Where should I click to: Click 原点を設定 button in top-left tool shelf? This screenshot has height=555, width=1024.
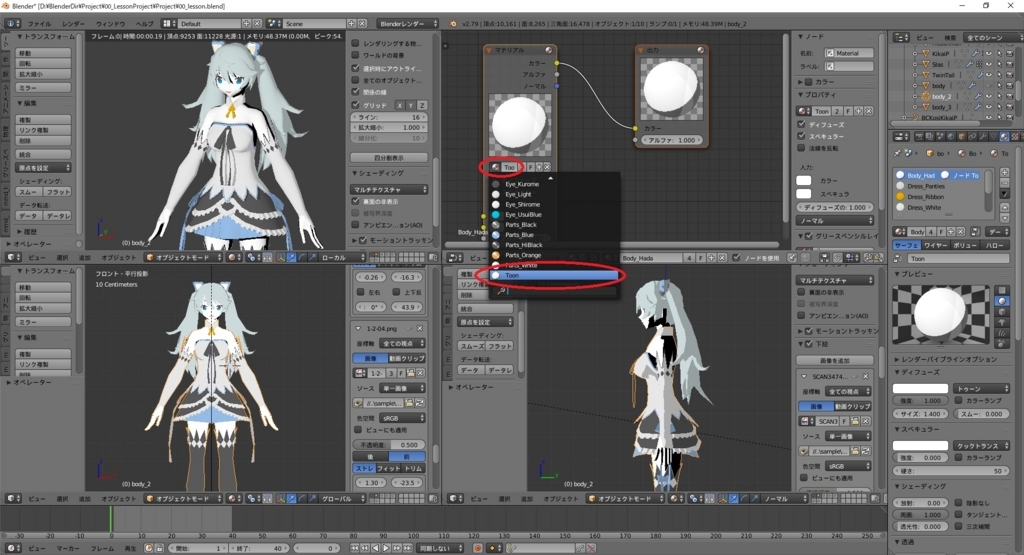43,168
